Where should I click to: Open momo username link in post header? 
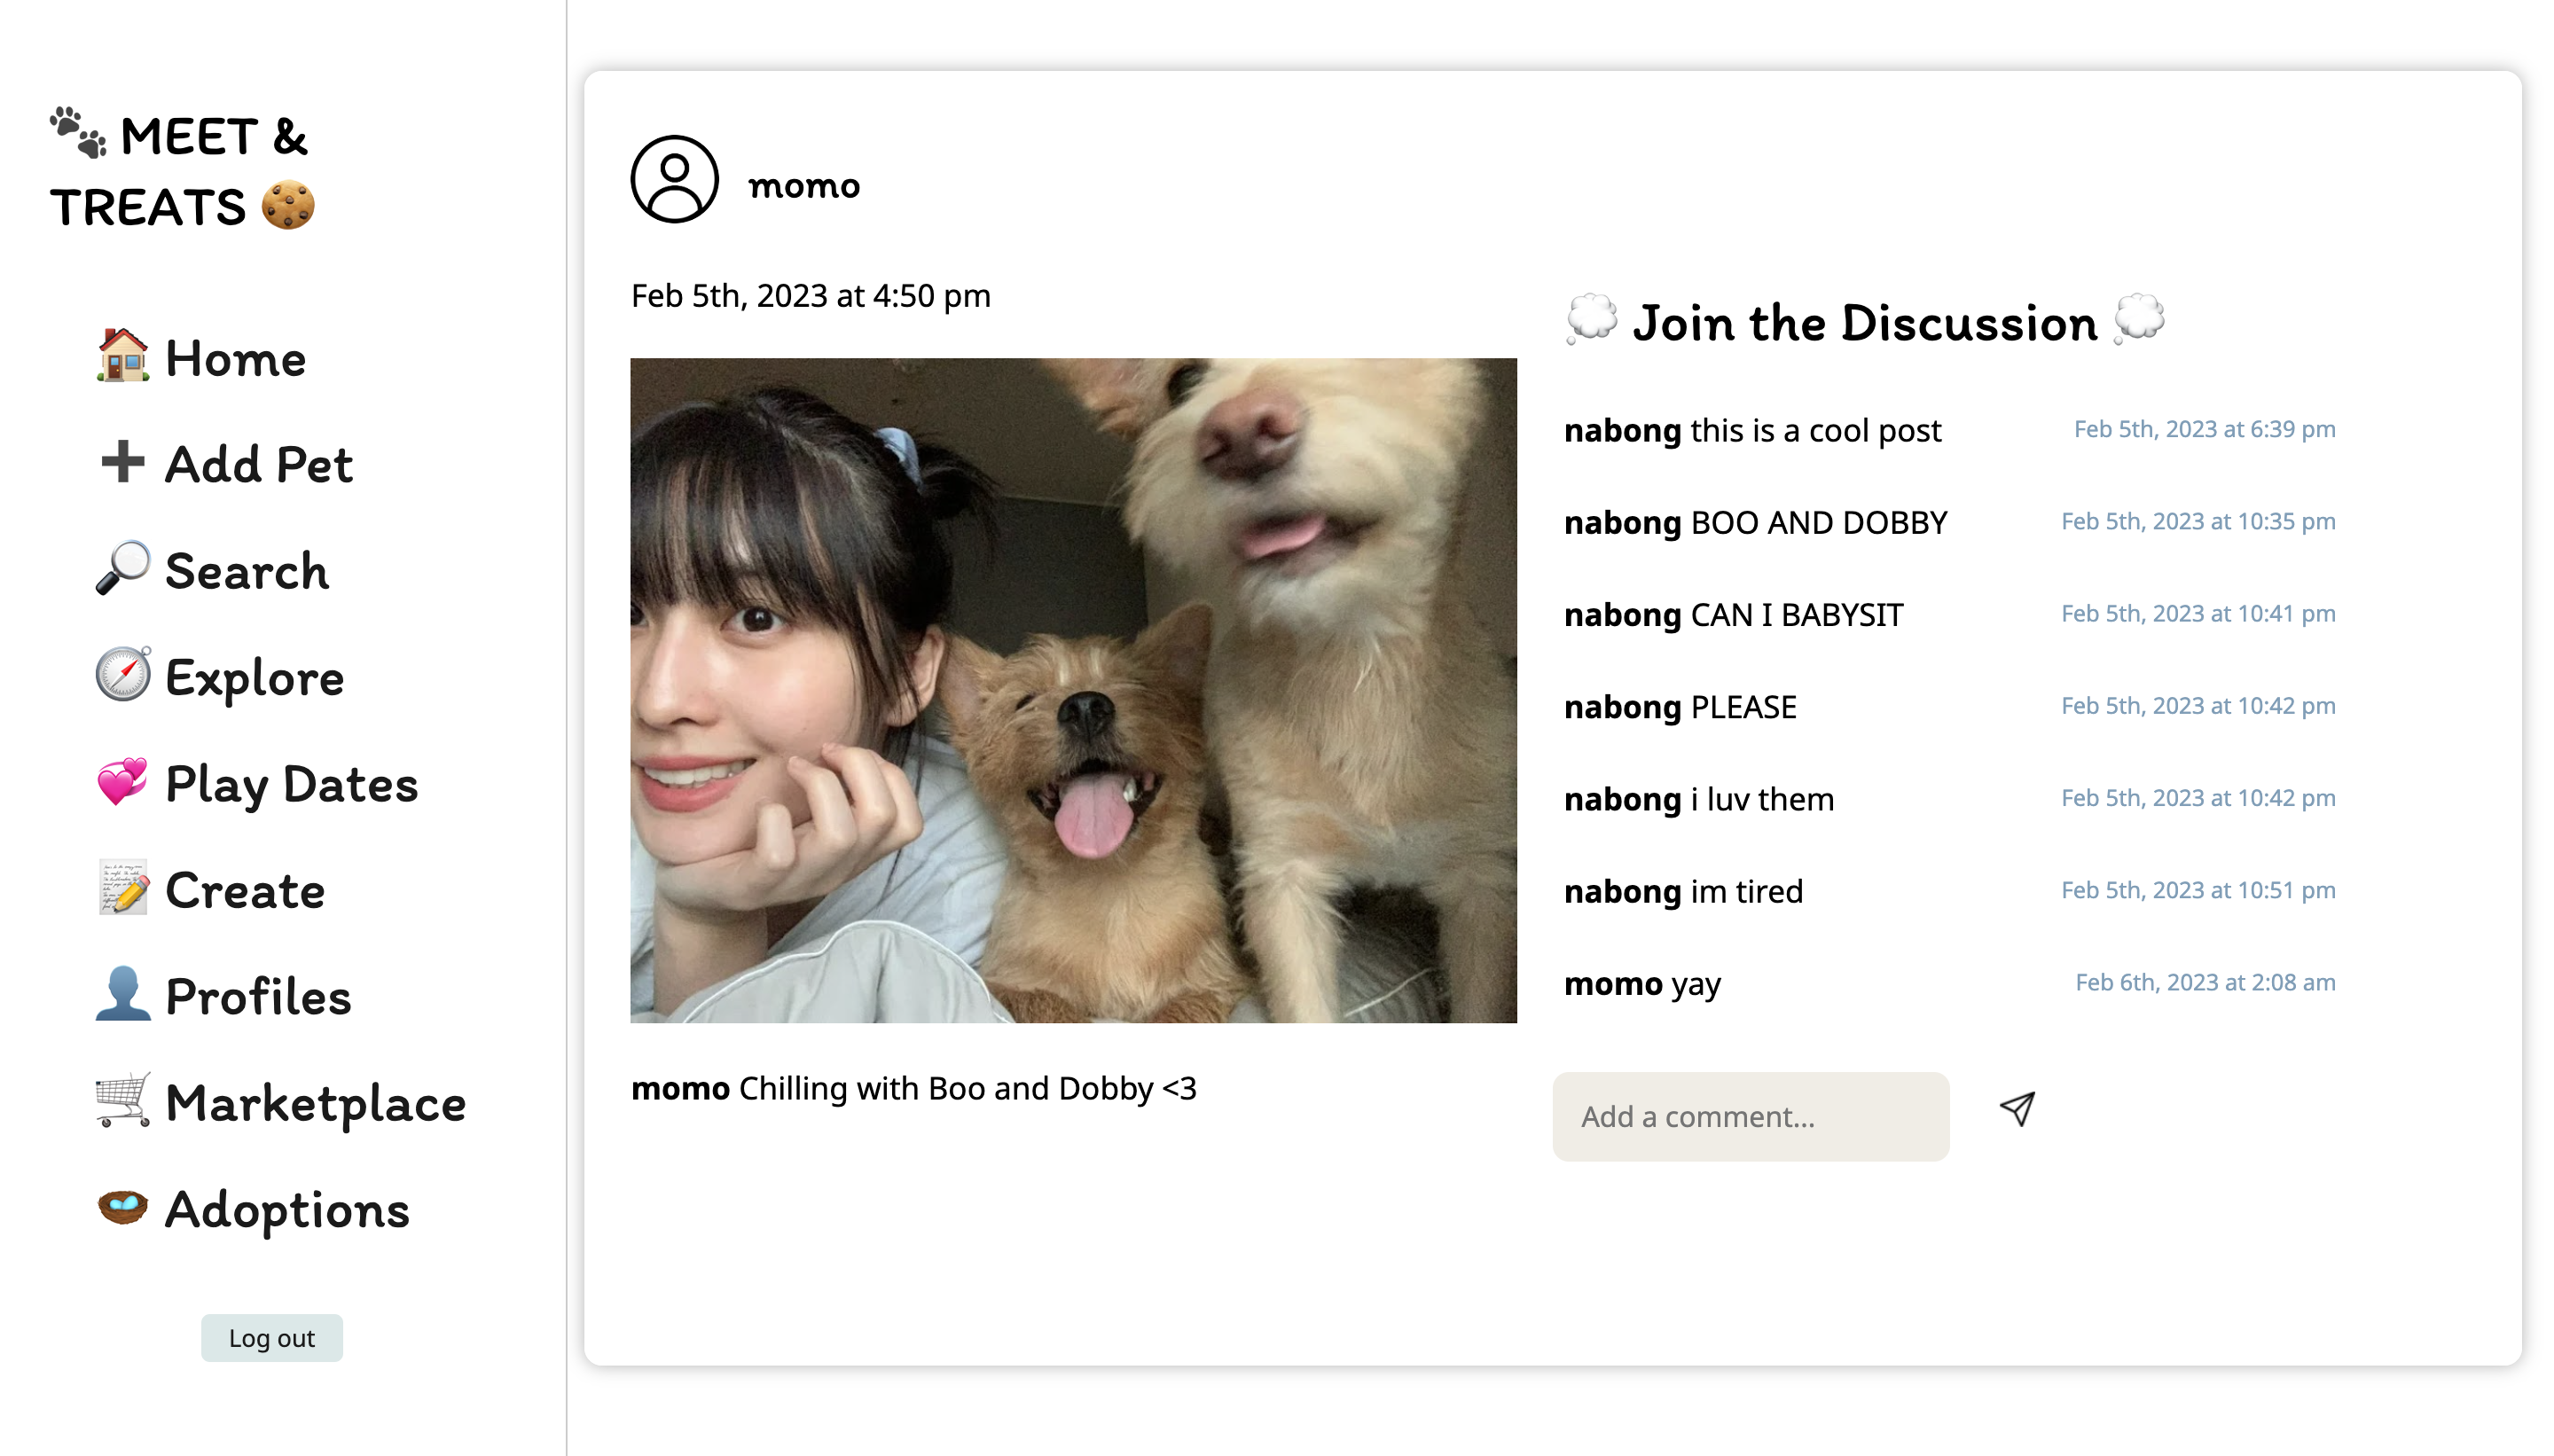point(803,185)
